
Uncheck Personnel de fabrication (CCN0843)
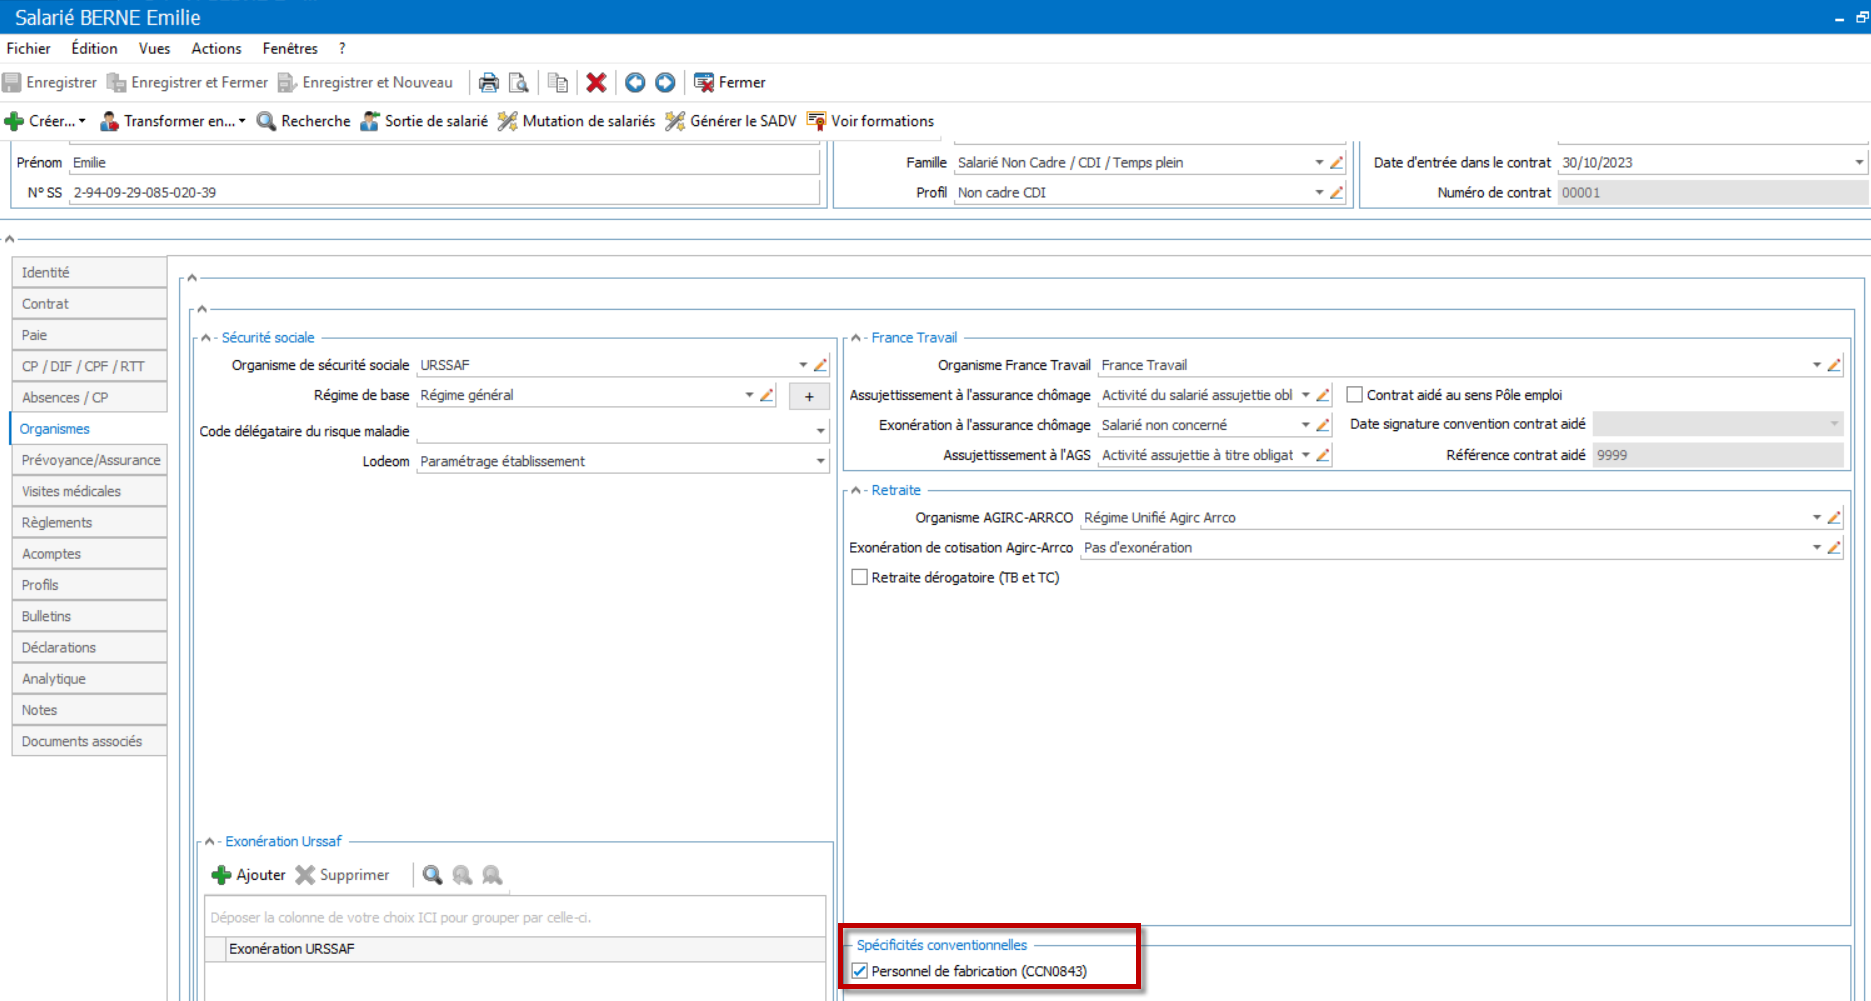pos(859,971)
